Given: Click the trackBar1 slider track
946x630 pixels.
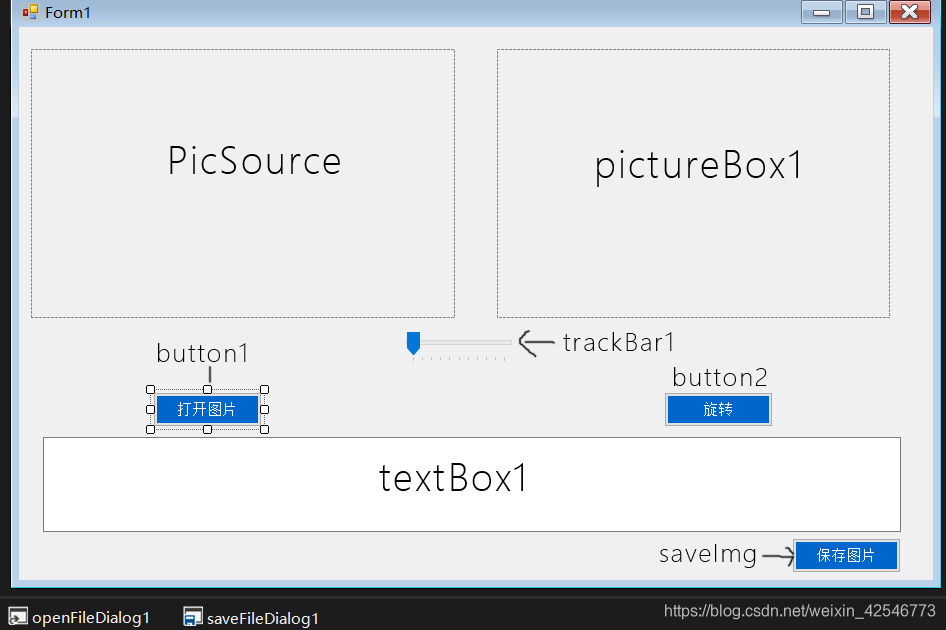Looking at the screenshot, I should point(466,342).
